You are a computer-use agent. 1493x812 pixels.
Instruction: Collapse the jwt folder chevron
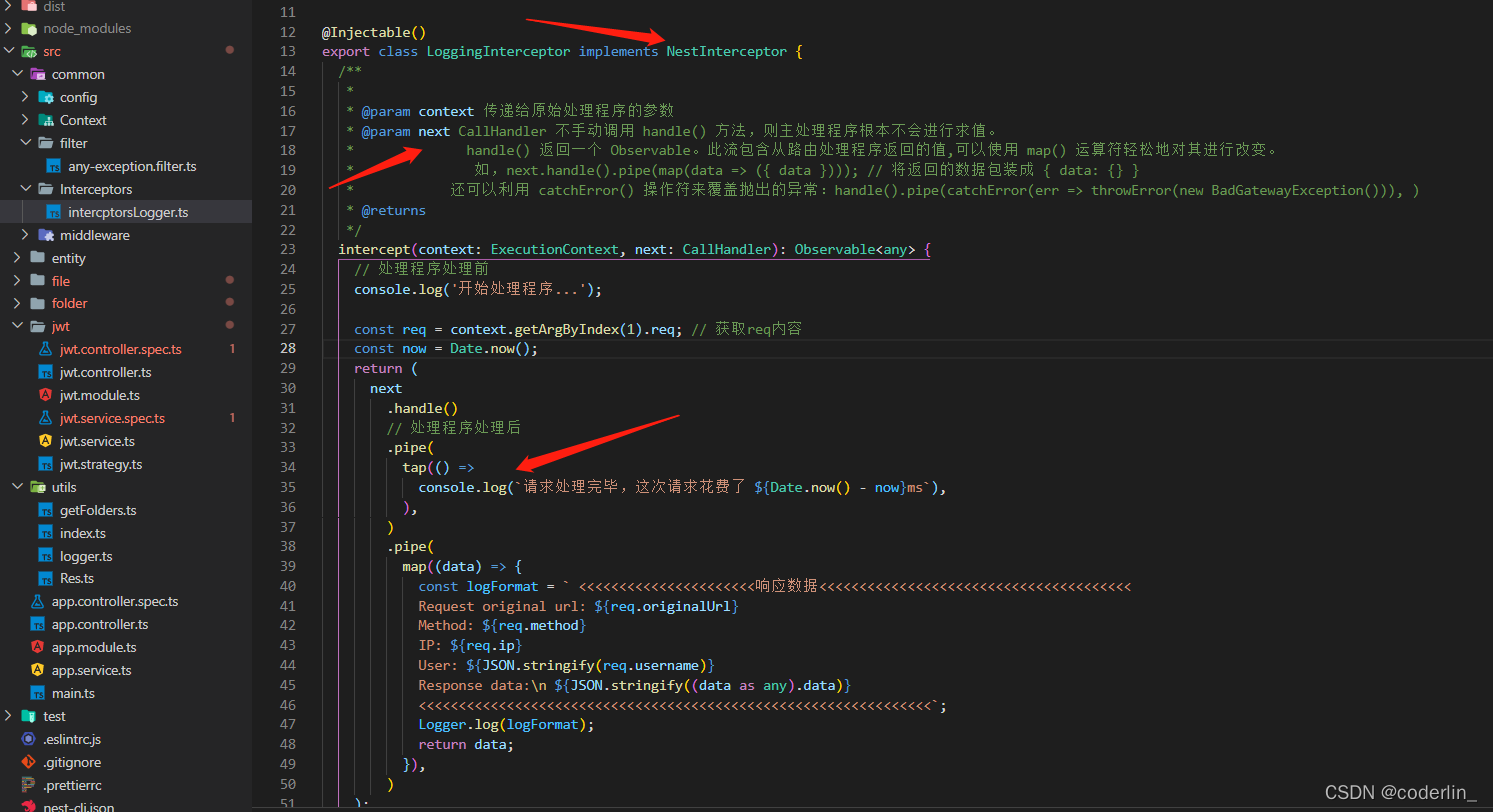click(17, 326)
